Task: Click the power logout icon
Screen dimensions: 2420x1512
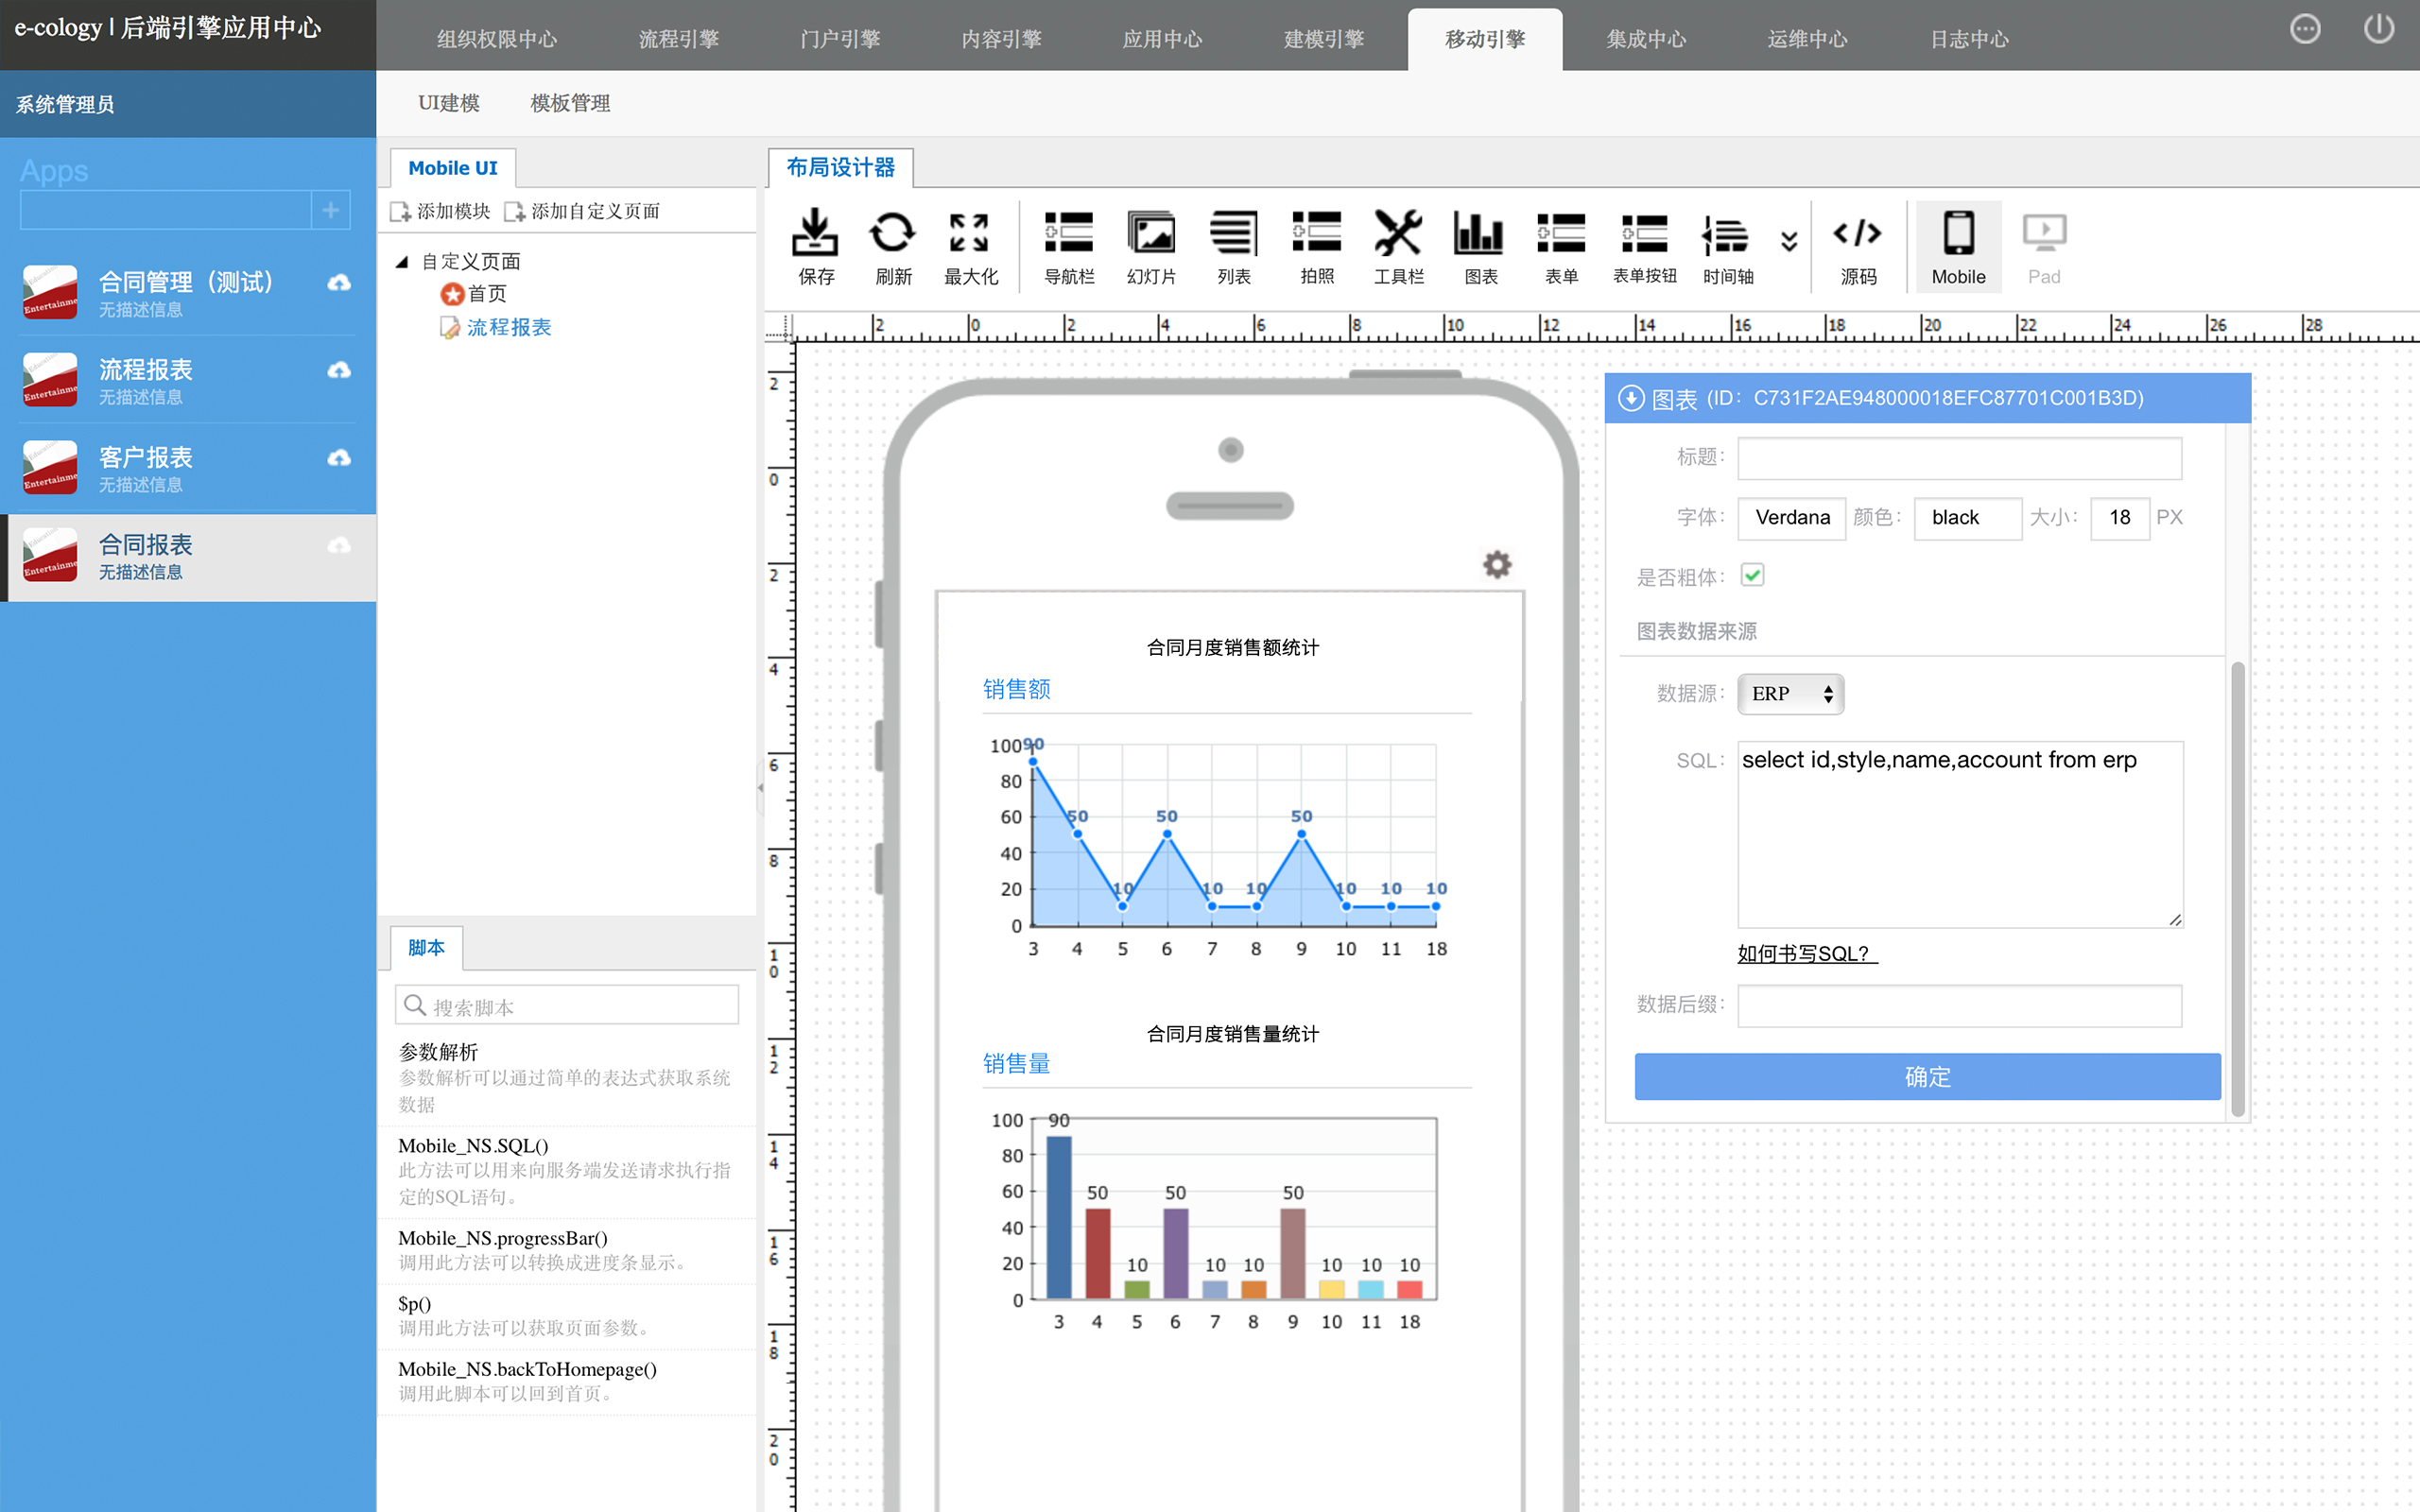Action: click(x=2379, y=29)
